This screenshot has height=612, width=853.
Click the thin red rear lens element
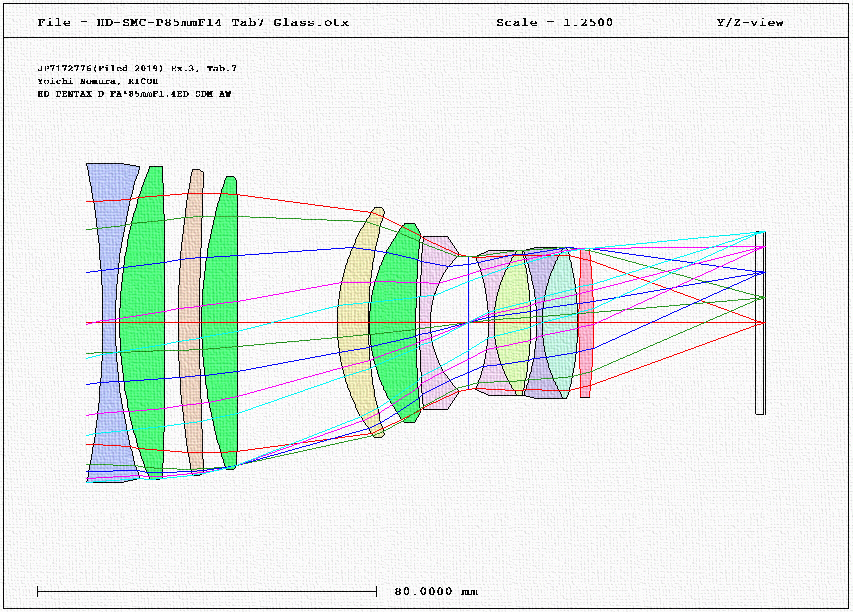click(x=586, y=323)
